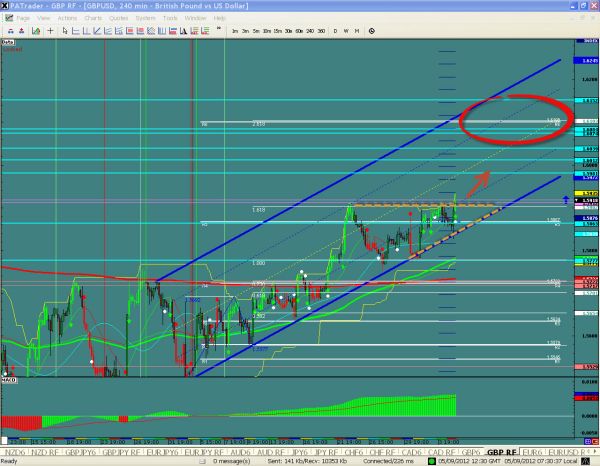This screenshot has width=600, height=466.
Task: Click the blue up arrow on price axis
Action: coord(567,200)
